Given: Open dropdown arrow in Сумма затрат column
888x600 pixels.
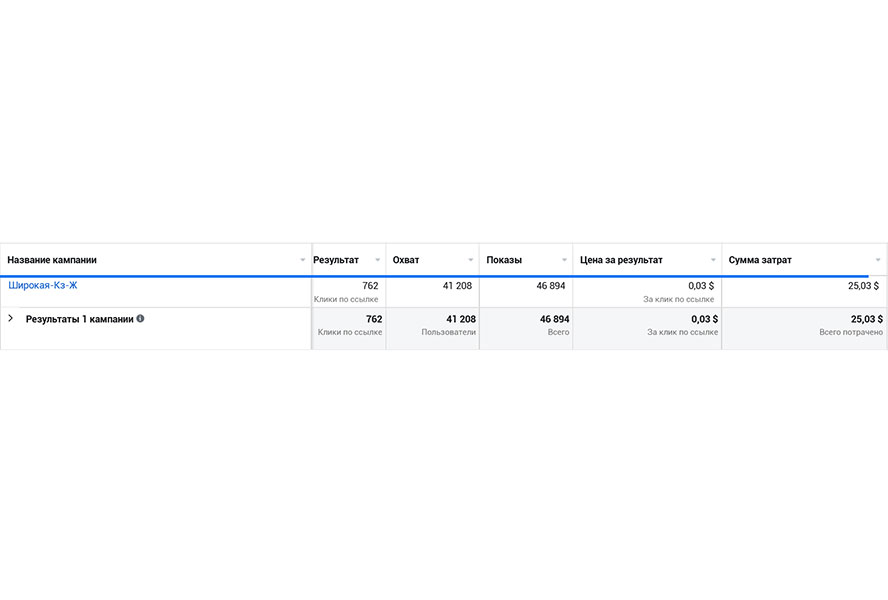Looking at the screenshot, I should [x=878, y=260].
